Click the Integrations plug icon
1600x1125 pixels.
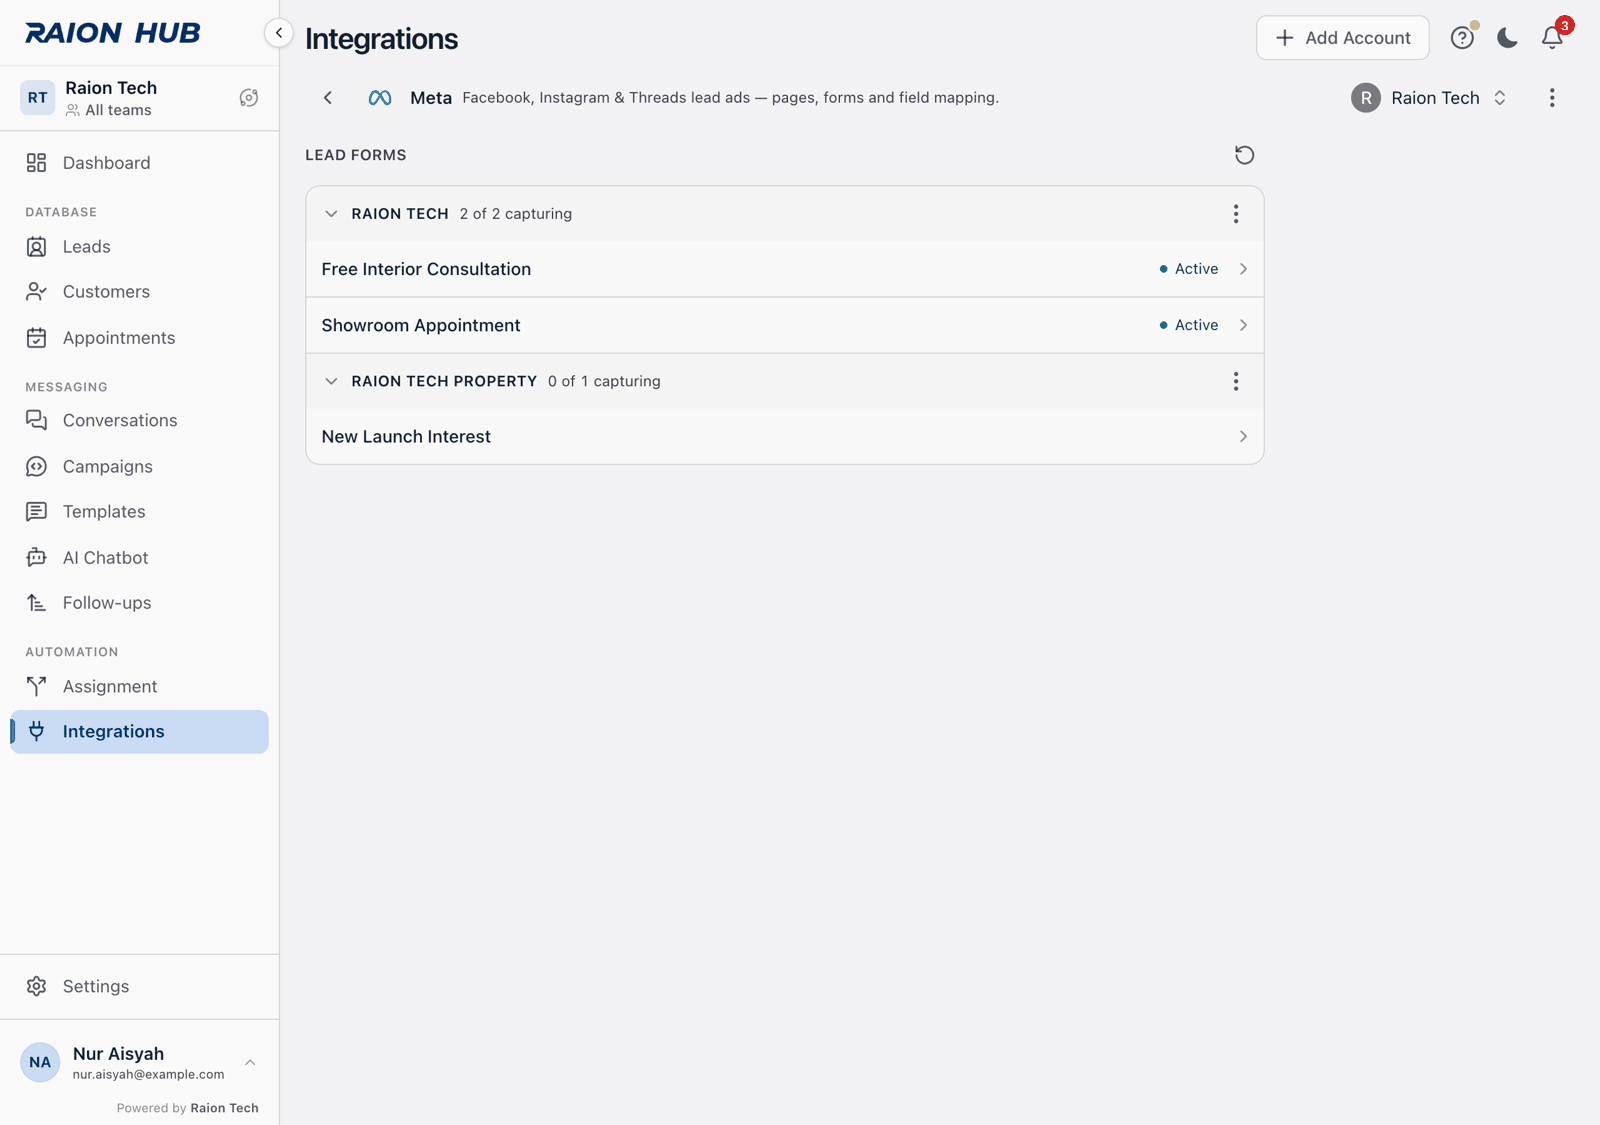[x=37, y=732]
